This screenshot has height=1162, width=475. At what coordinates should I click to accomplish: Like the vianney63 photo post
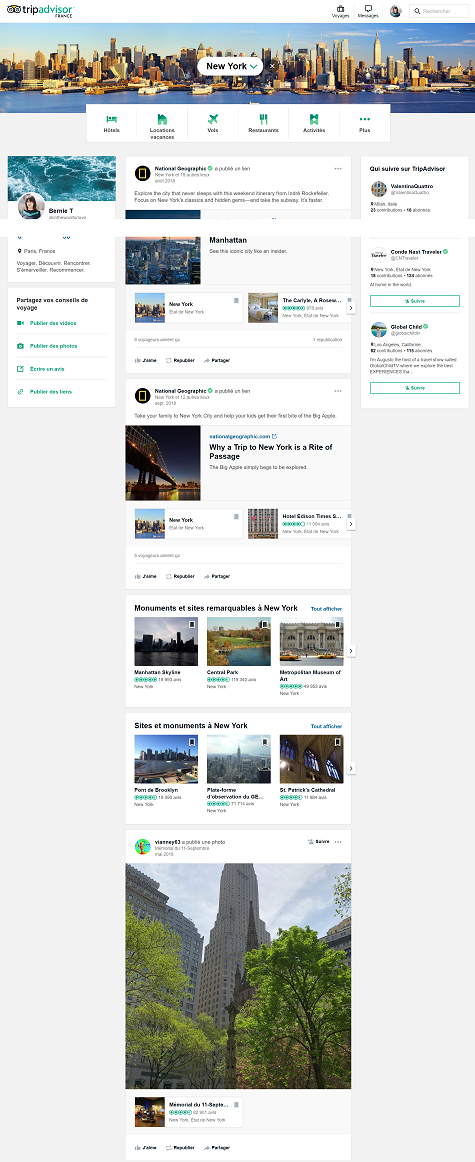(x=146, y=1147)
